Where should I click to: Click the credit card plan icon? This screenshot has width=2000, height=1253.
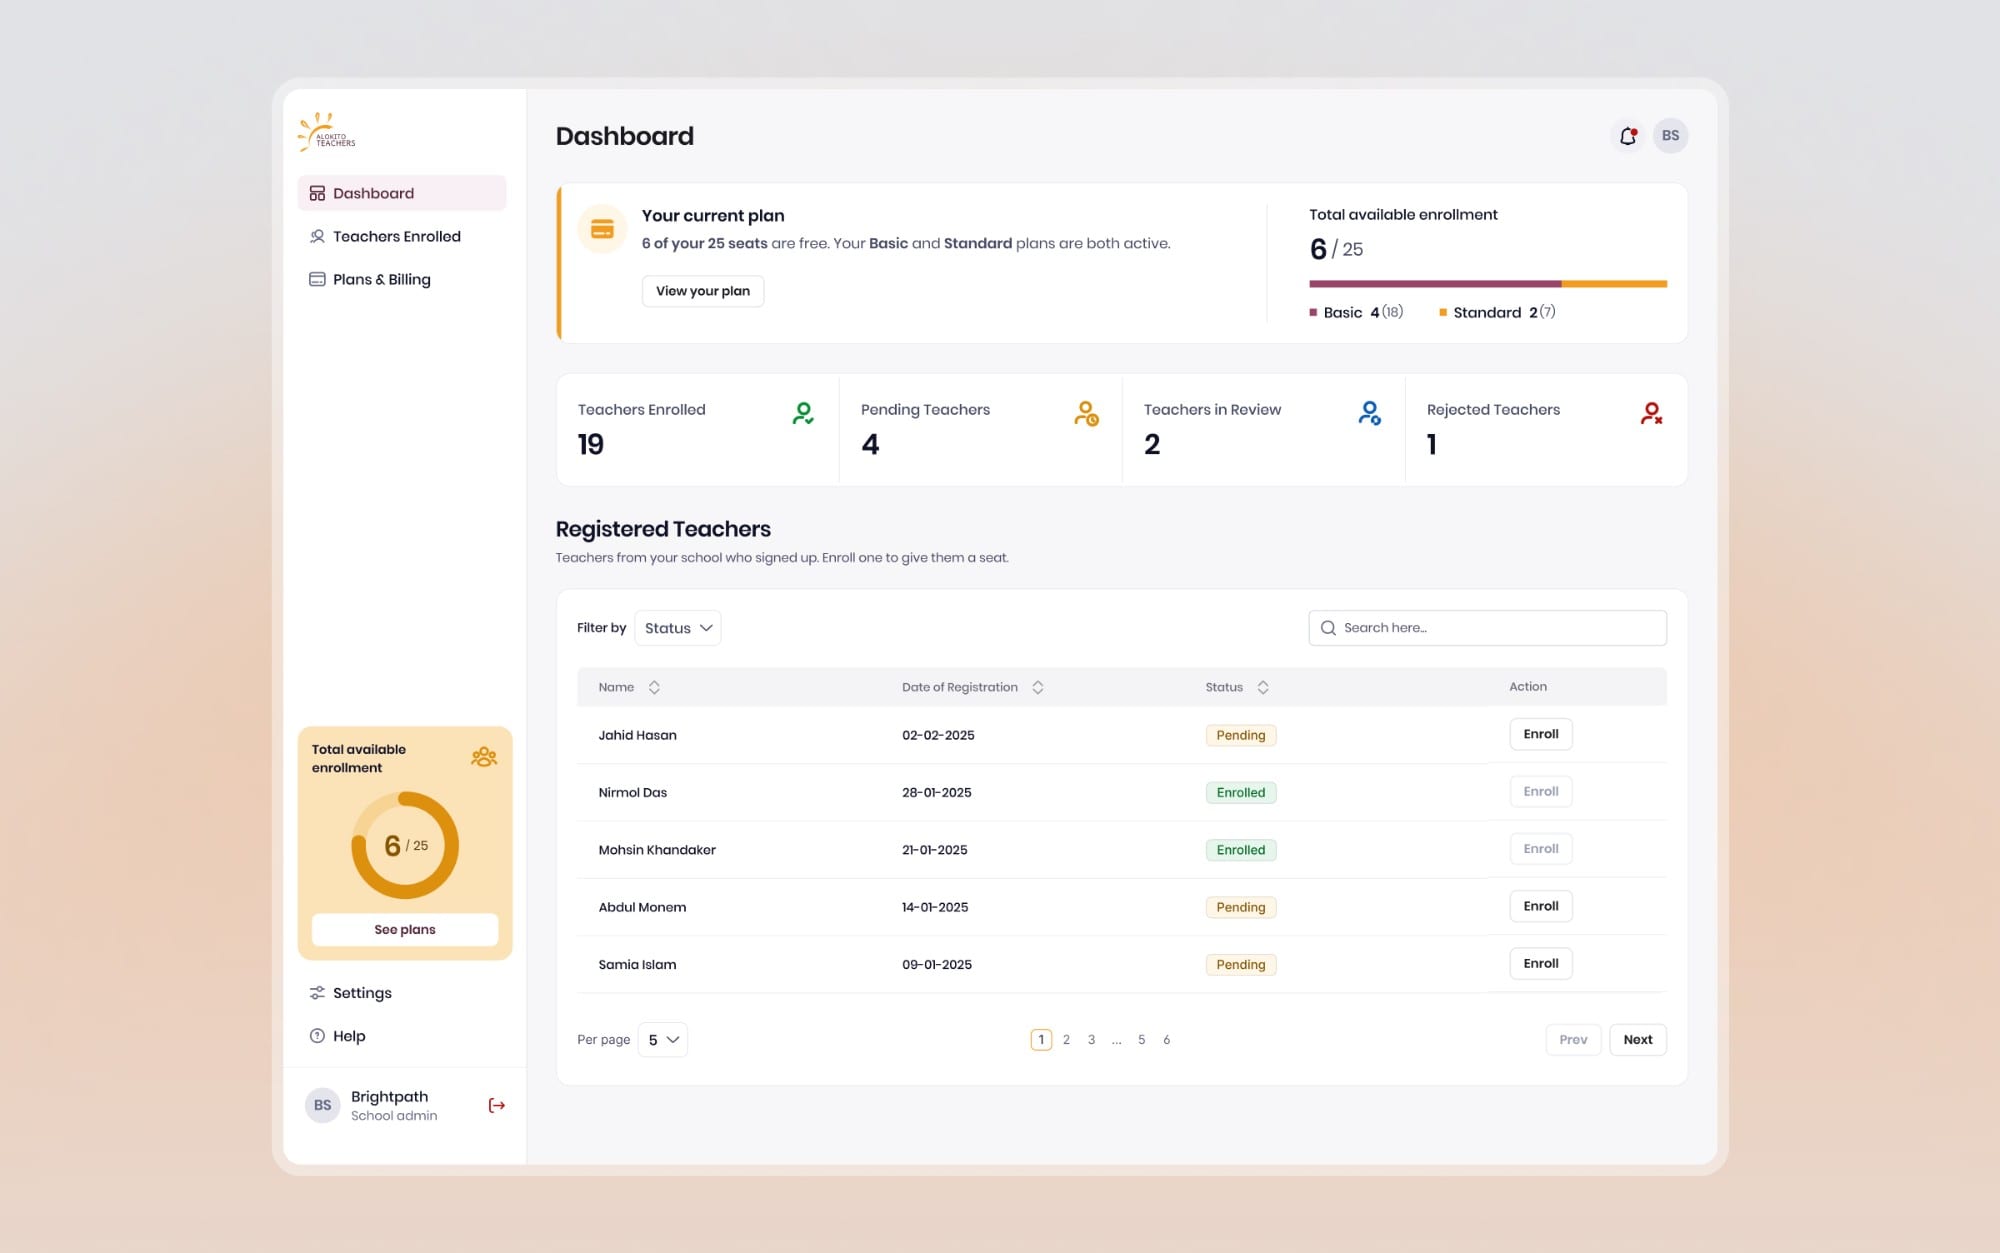602,229
